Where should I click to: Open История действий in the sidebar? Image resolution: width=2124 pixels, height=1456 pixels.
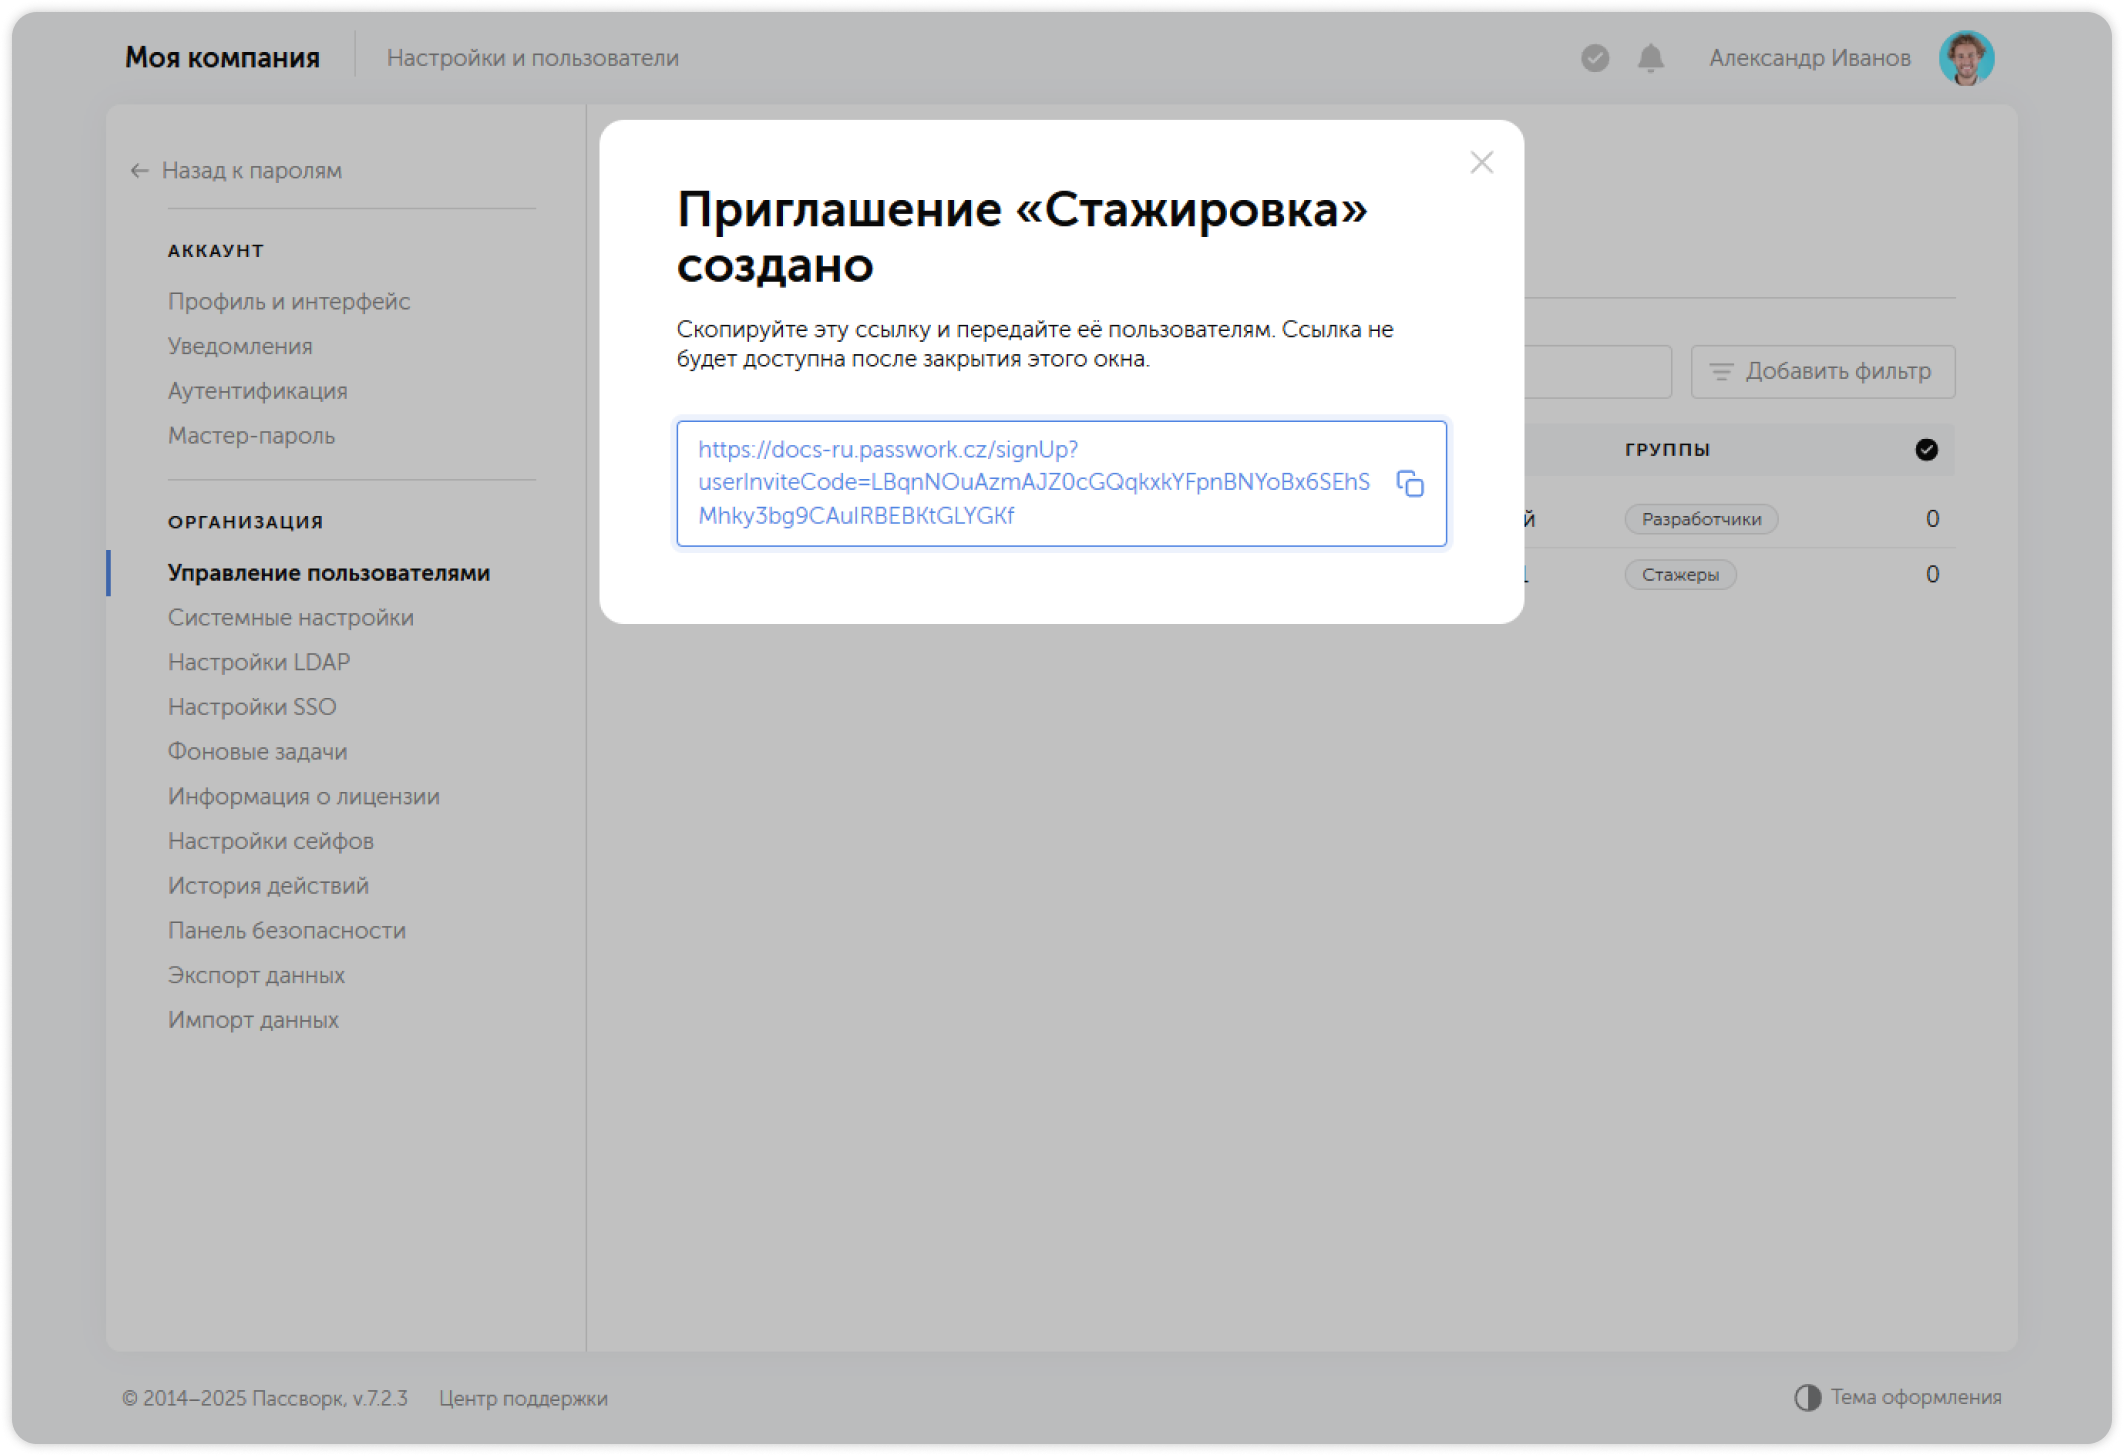[268, 885]
